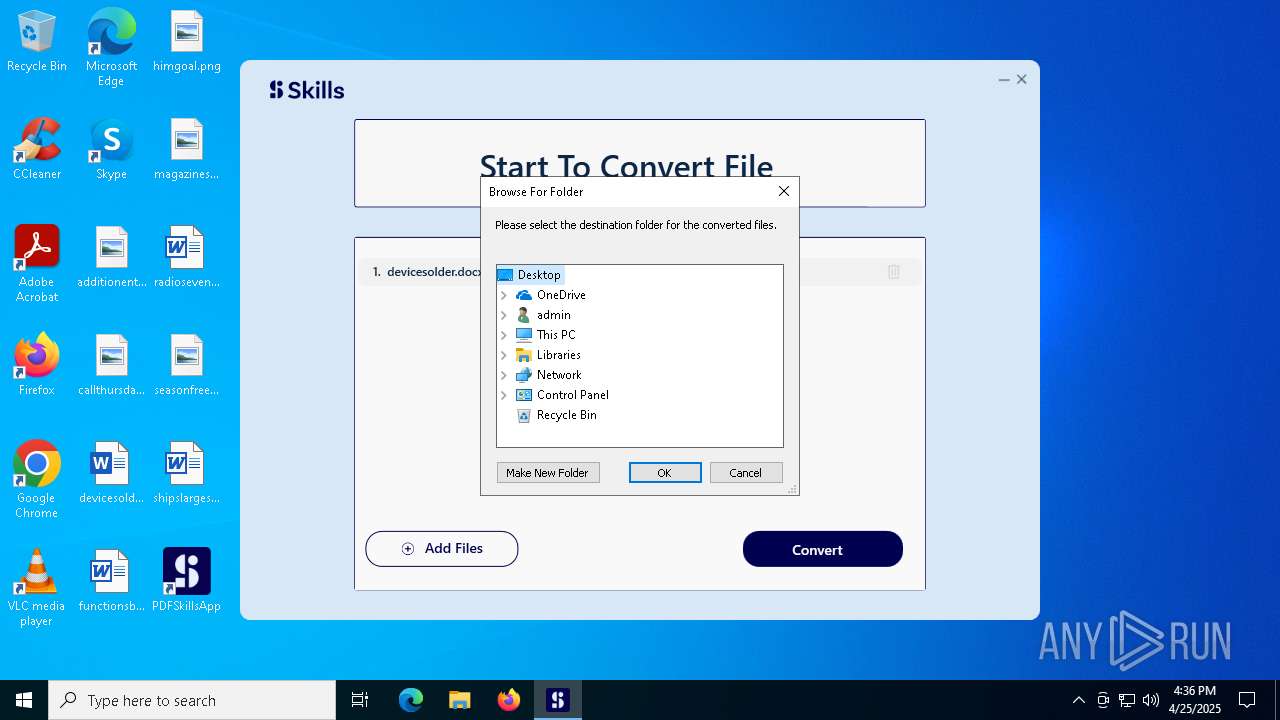1280x720 pixels.
Task: Launch CCleaner desktop shortcut
Action: [x=37, y=150]
